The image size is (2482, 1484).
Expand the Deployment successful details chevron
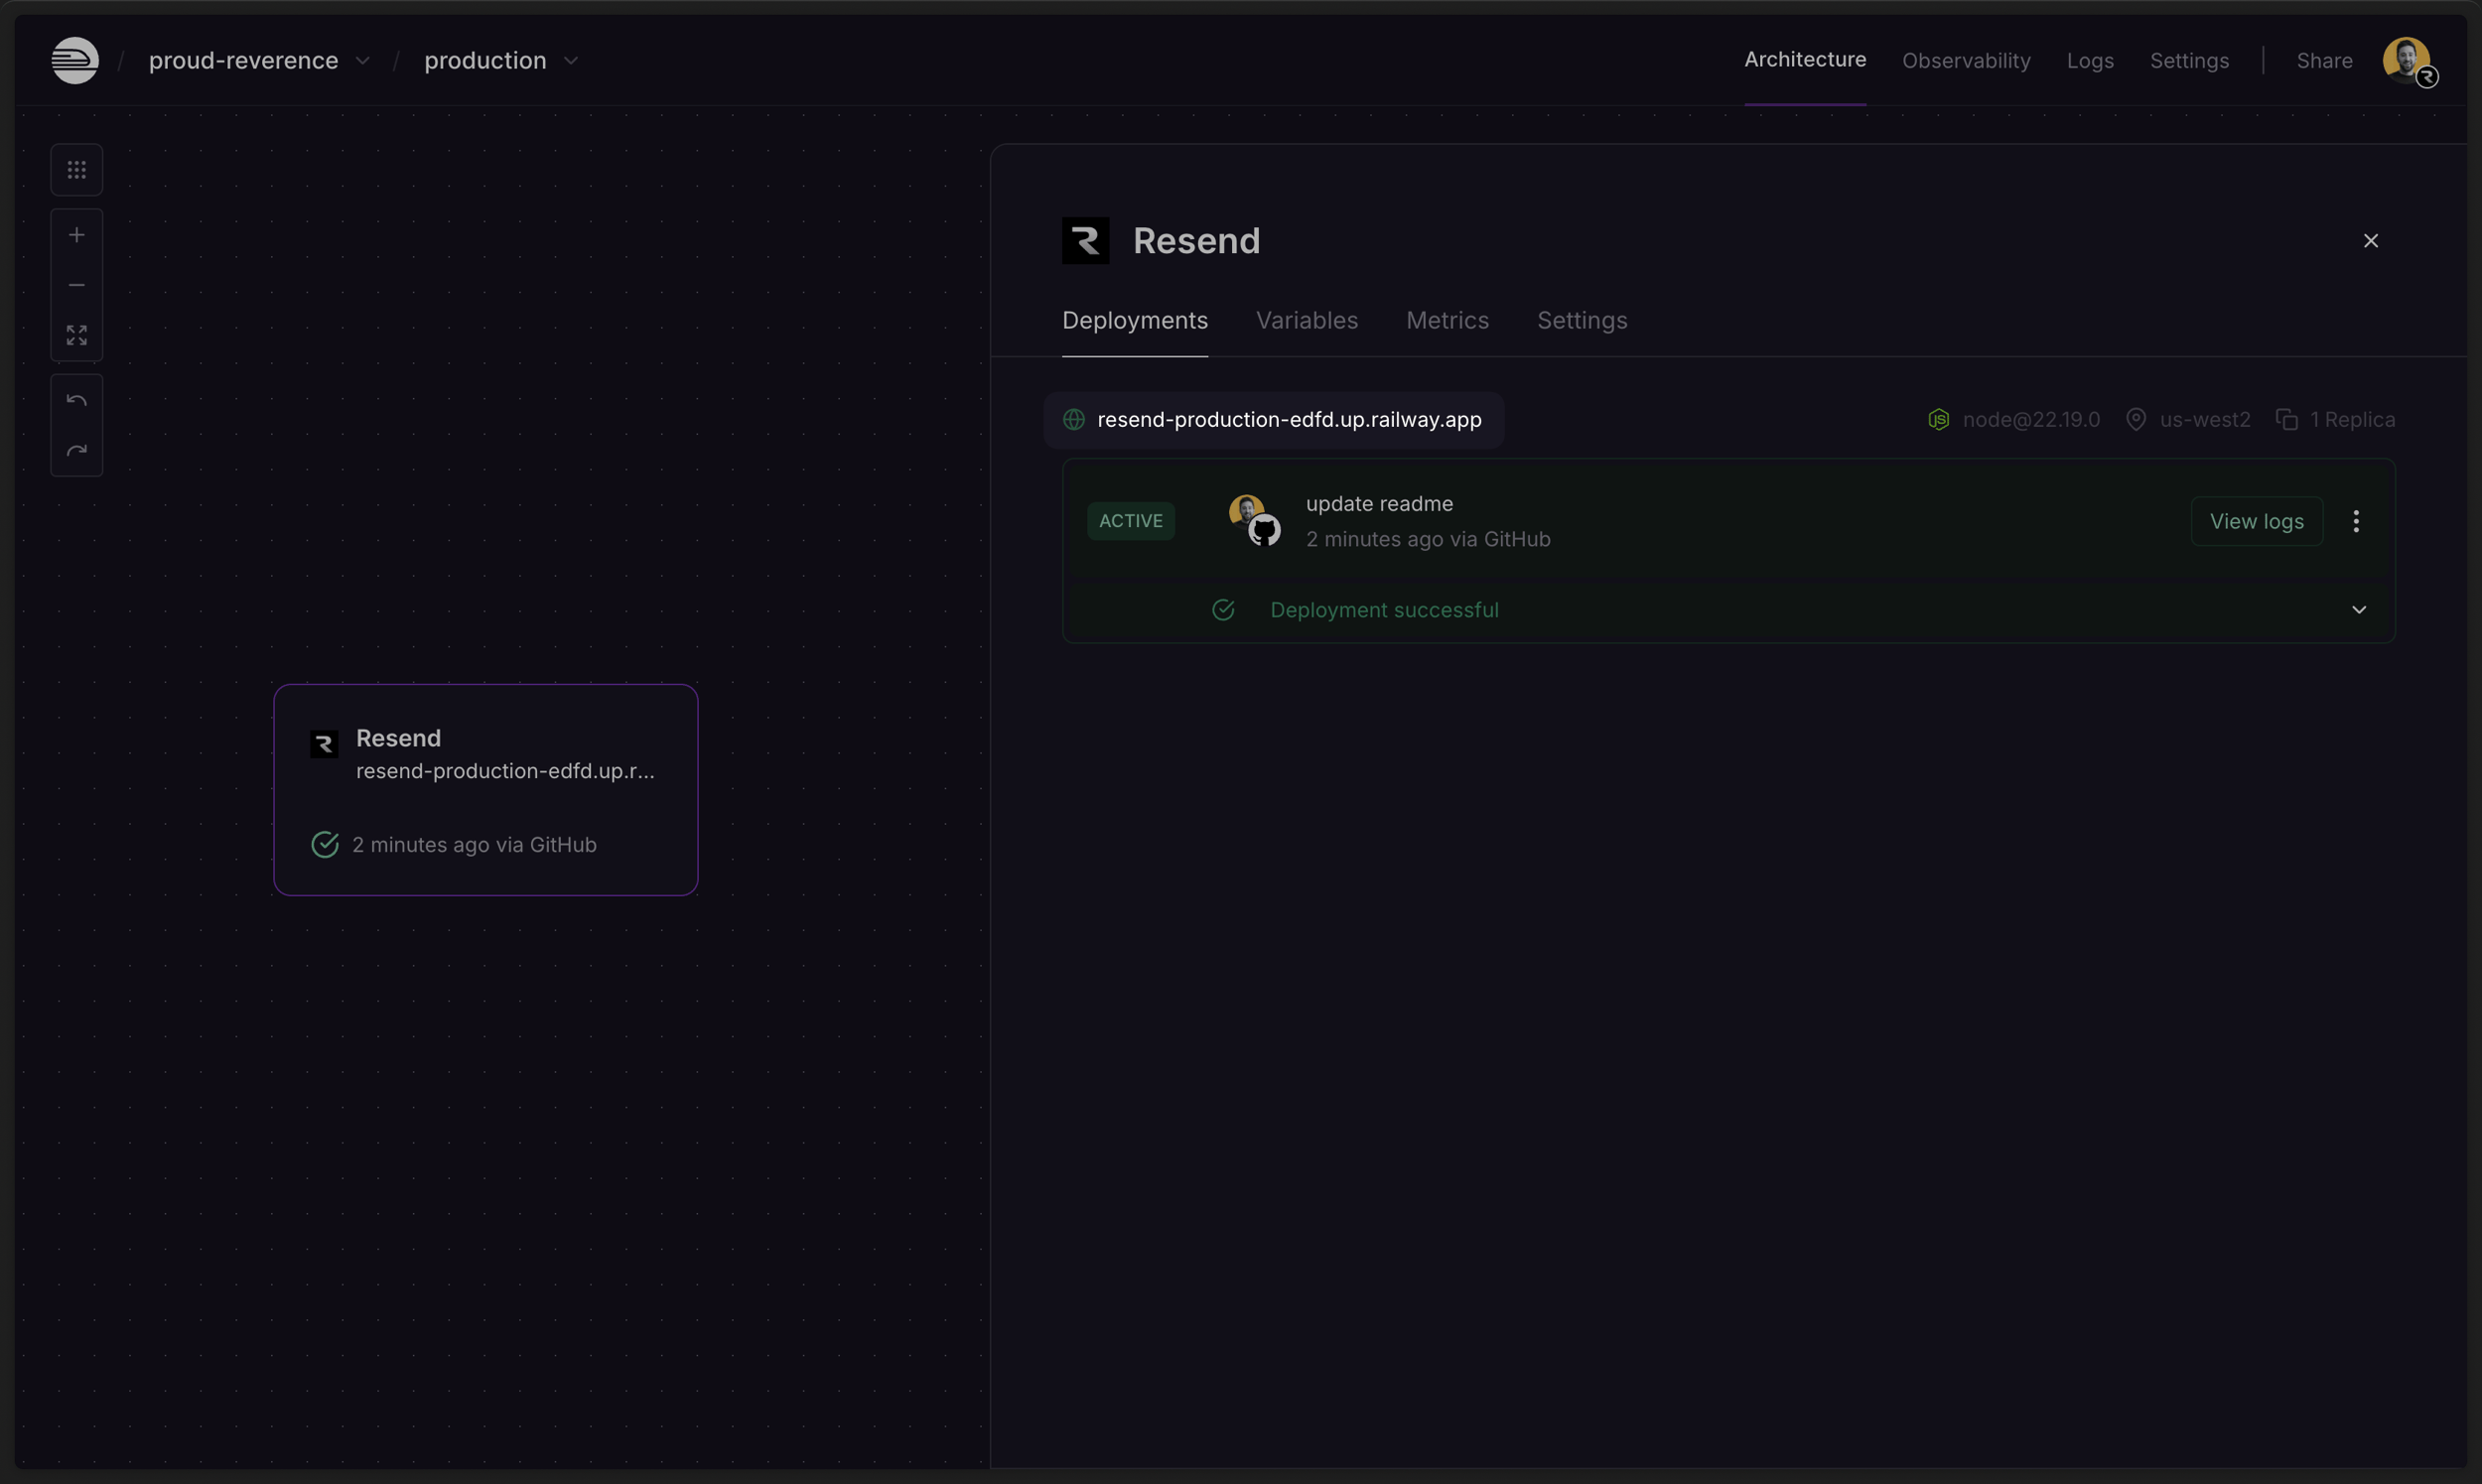2358,610
